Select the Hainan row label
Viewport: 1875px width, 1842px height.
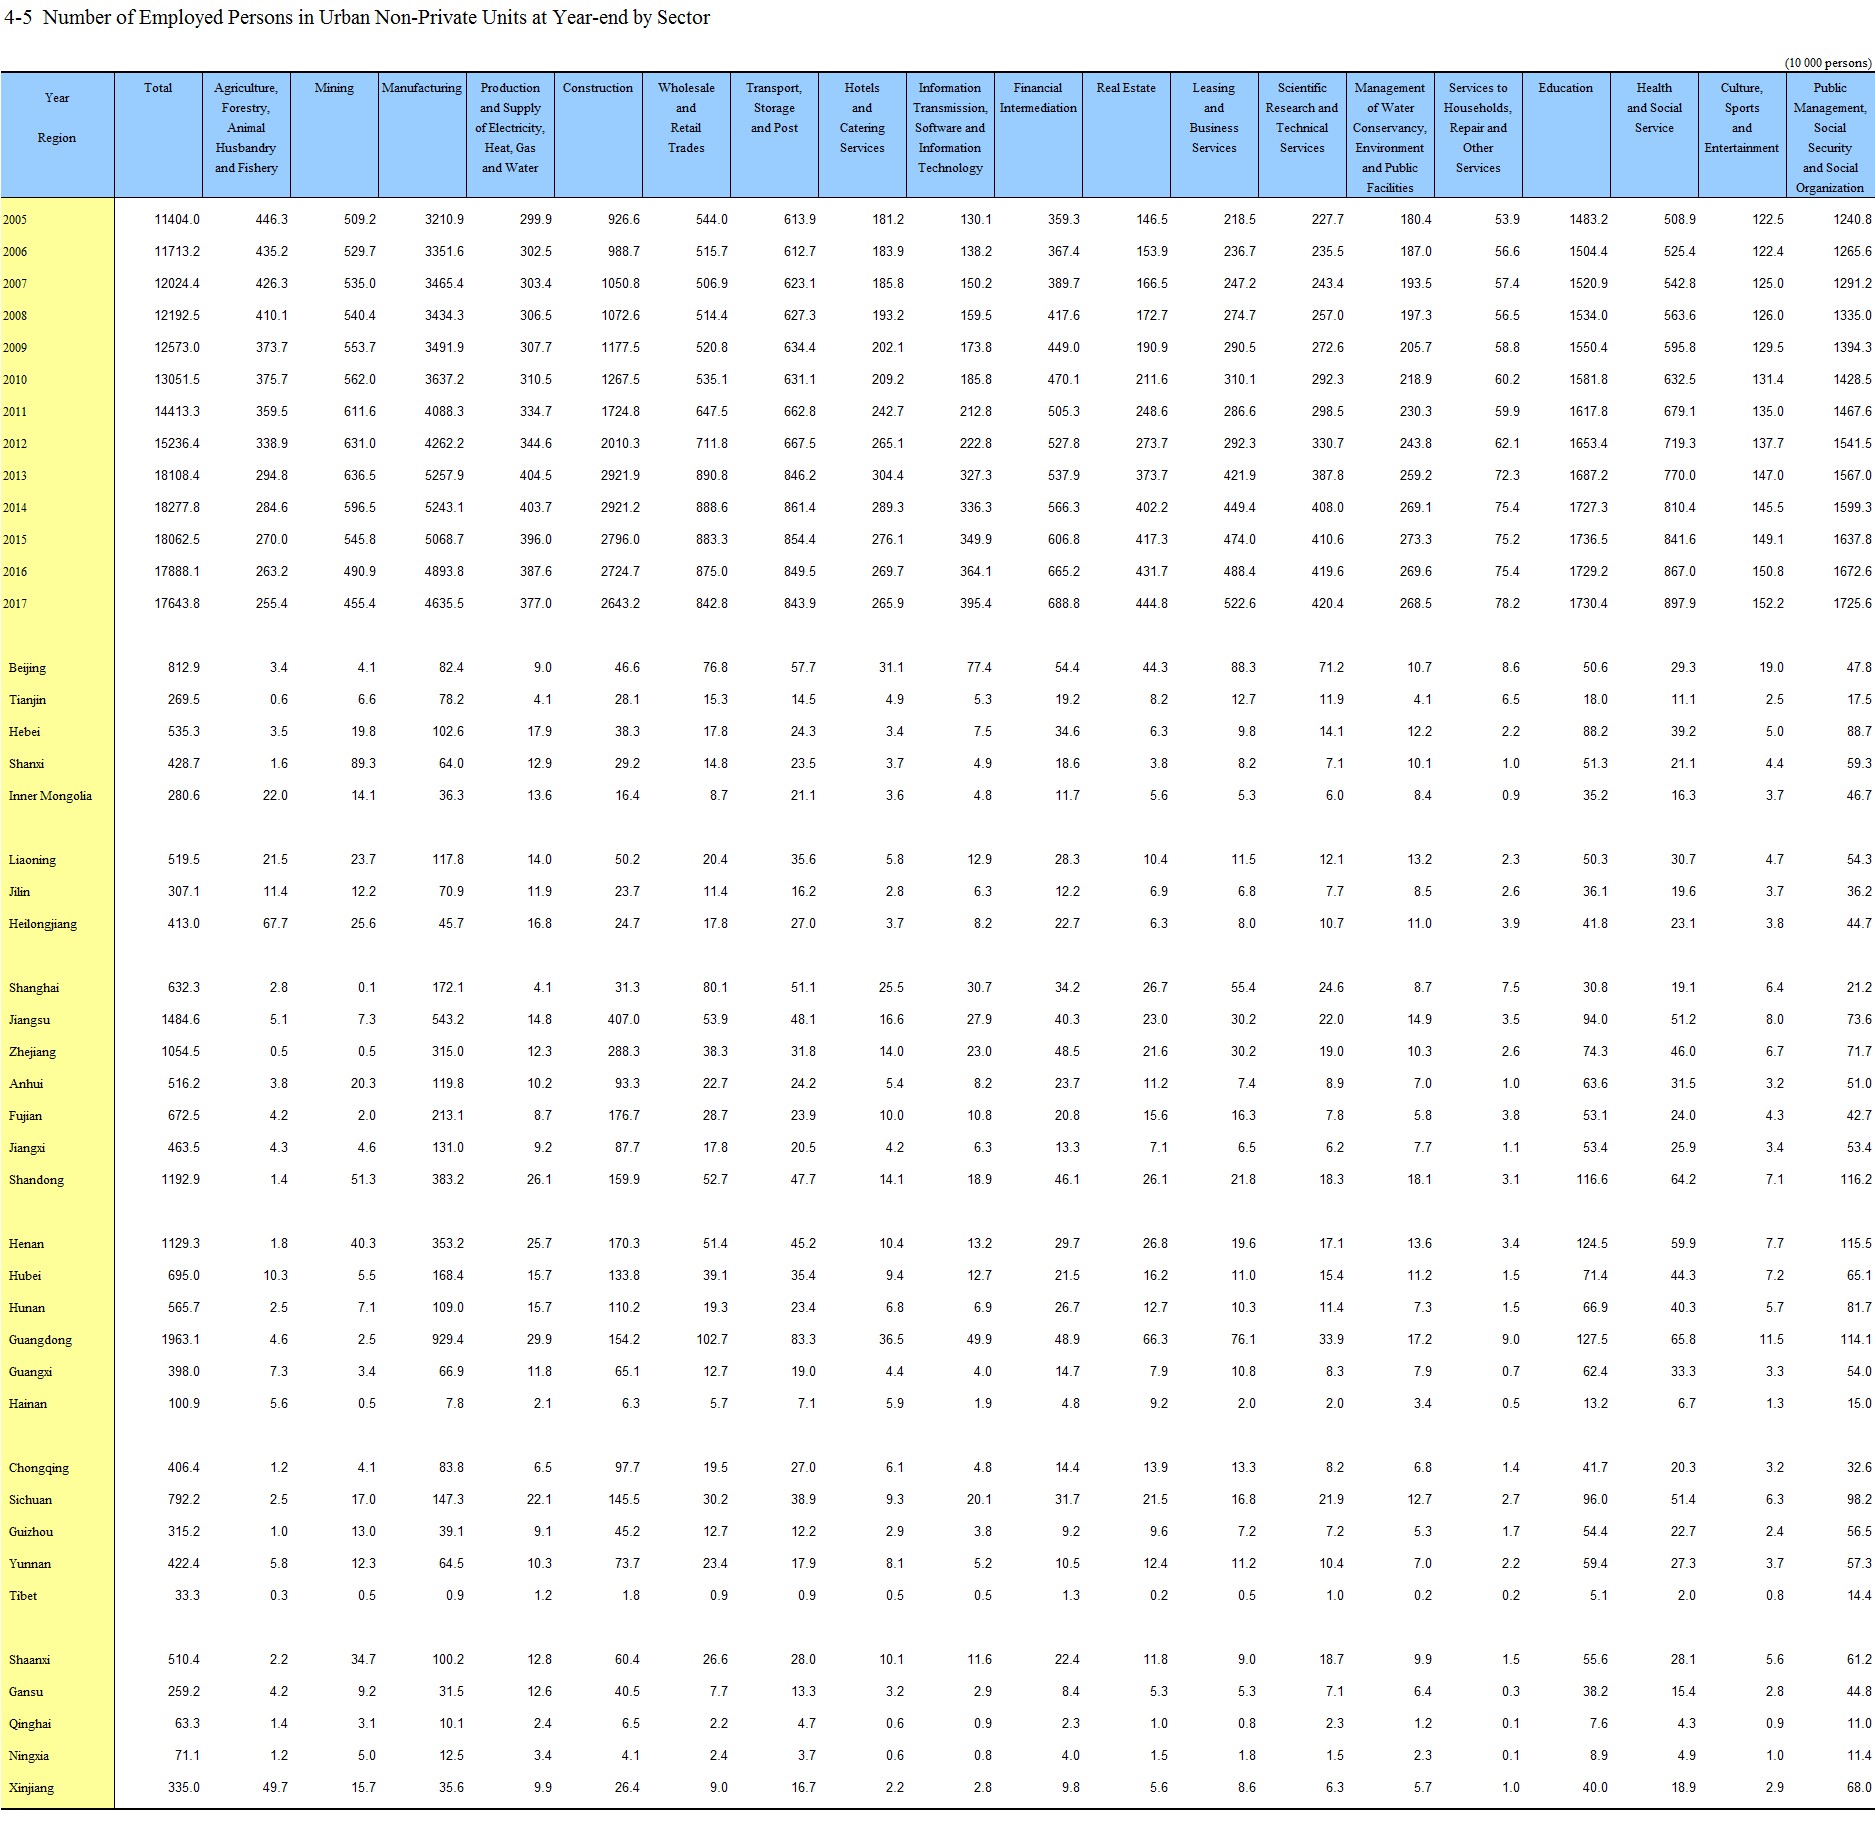pos(27,1404)
